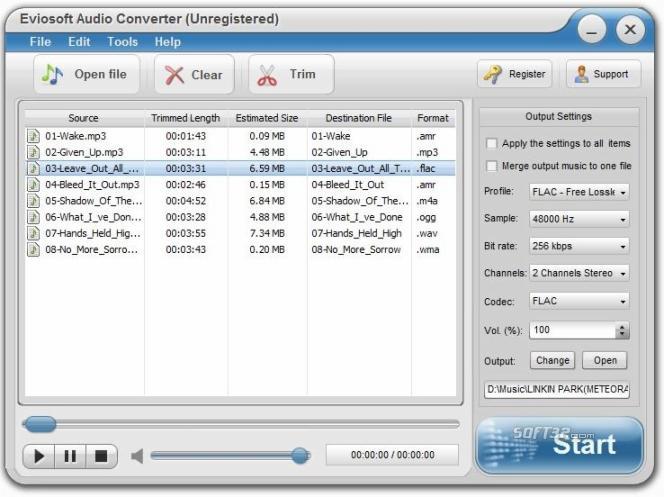Click the 00:01:43 trimmed length cell
Viewport: 664px width, 497px height.
click(186, 136)
